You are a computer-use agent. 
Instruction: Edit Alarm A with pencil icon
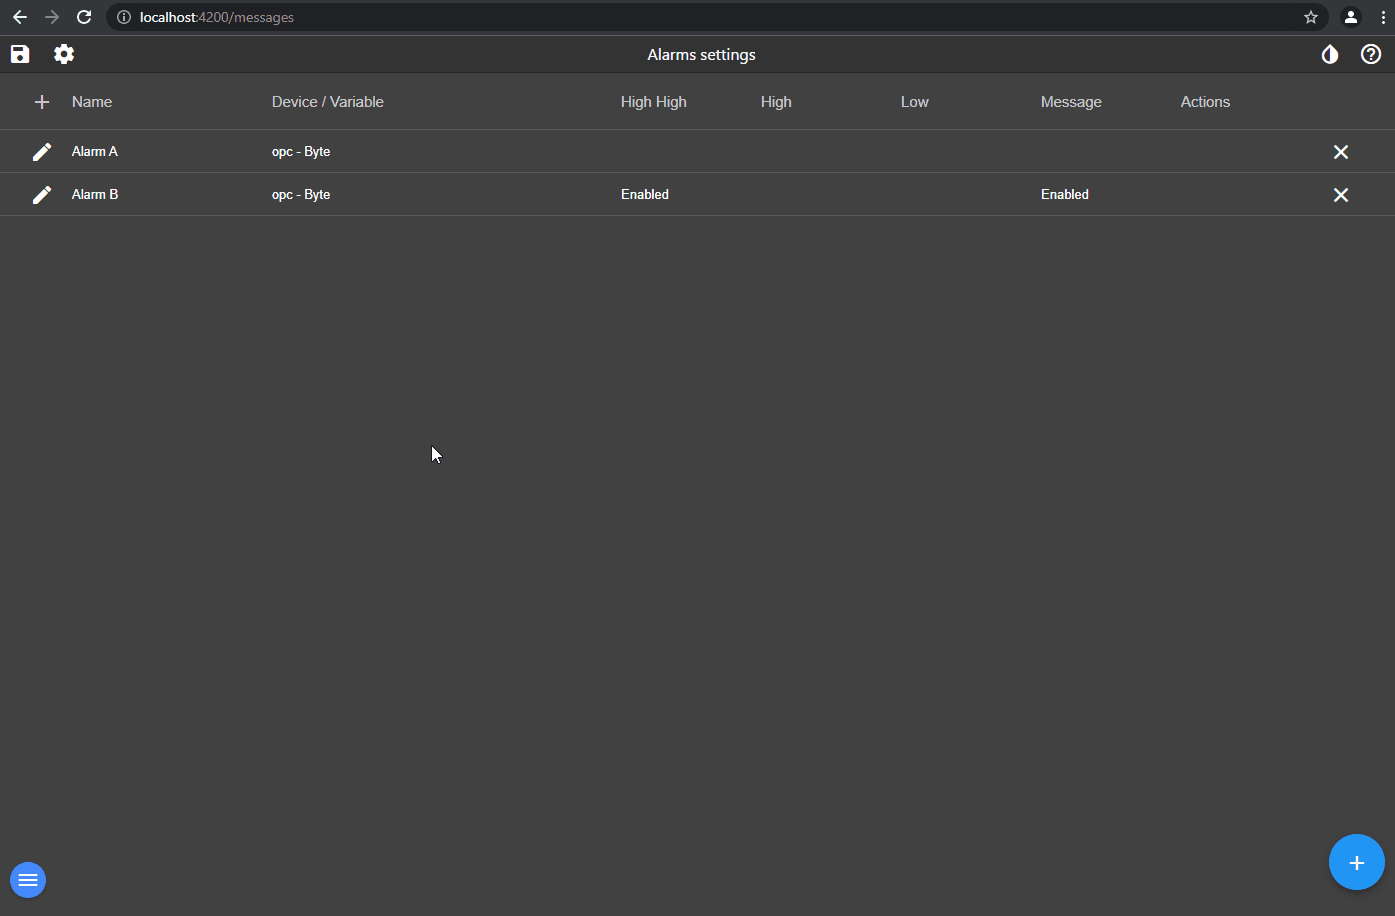[42, 152]
